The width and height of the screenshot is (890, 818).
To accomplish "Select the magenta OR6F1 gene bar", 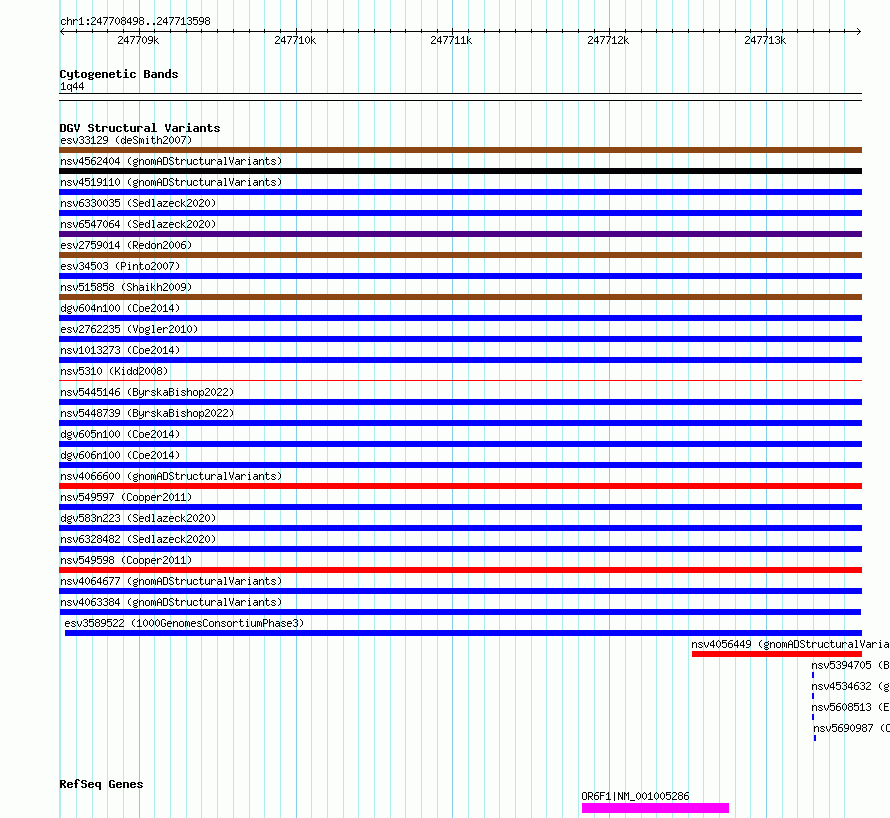I will pos(655,808).
